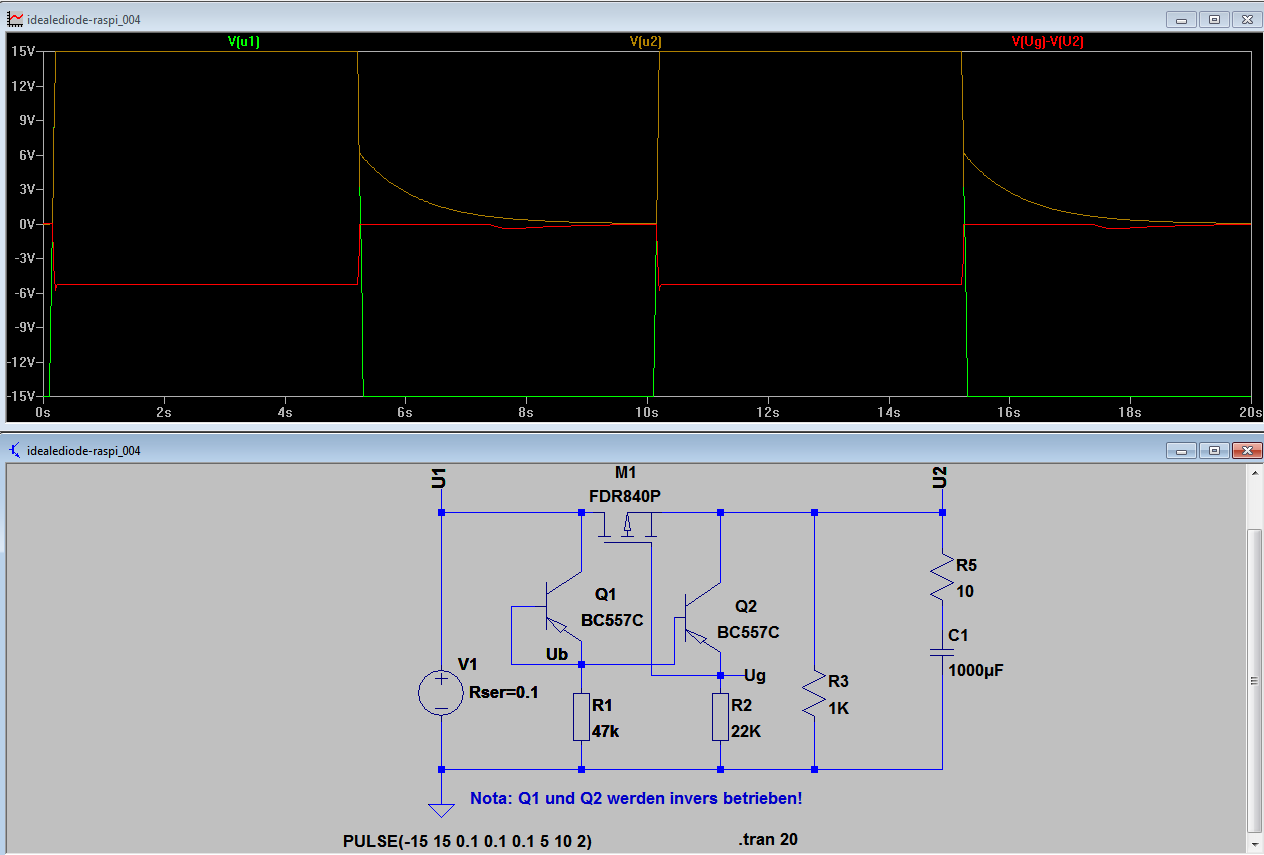The height and width of the screenshot is (855, 1264).
Task: Click the schematic window title idealediode-raspi_004
Action: [x=84, y=450]
